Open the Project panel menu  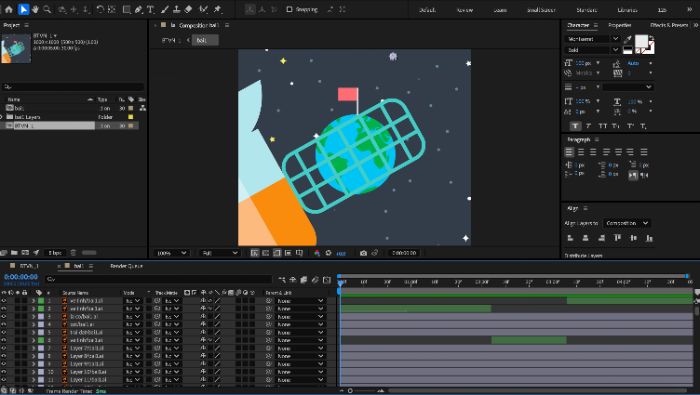pyautogui.click(x=26, y=25)
